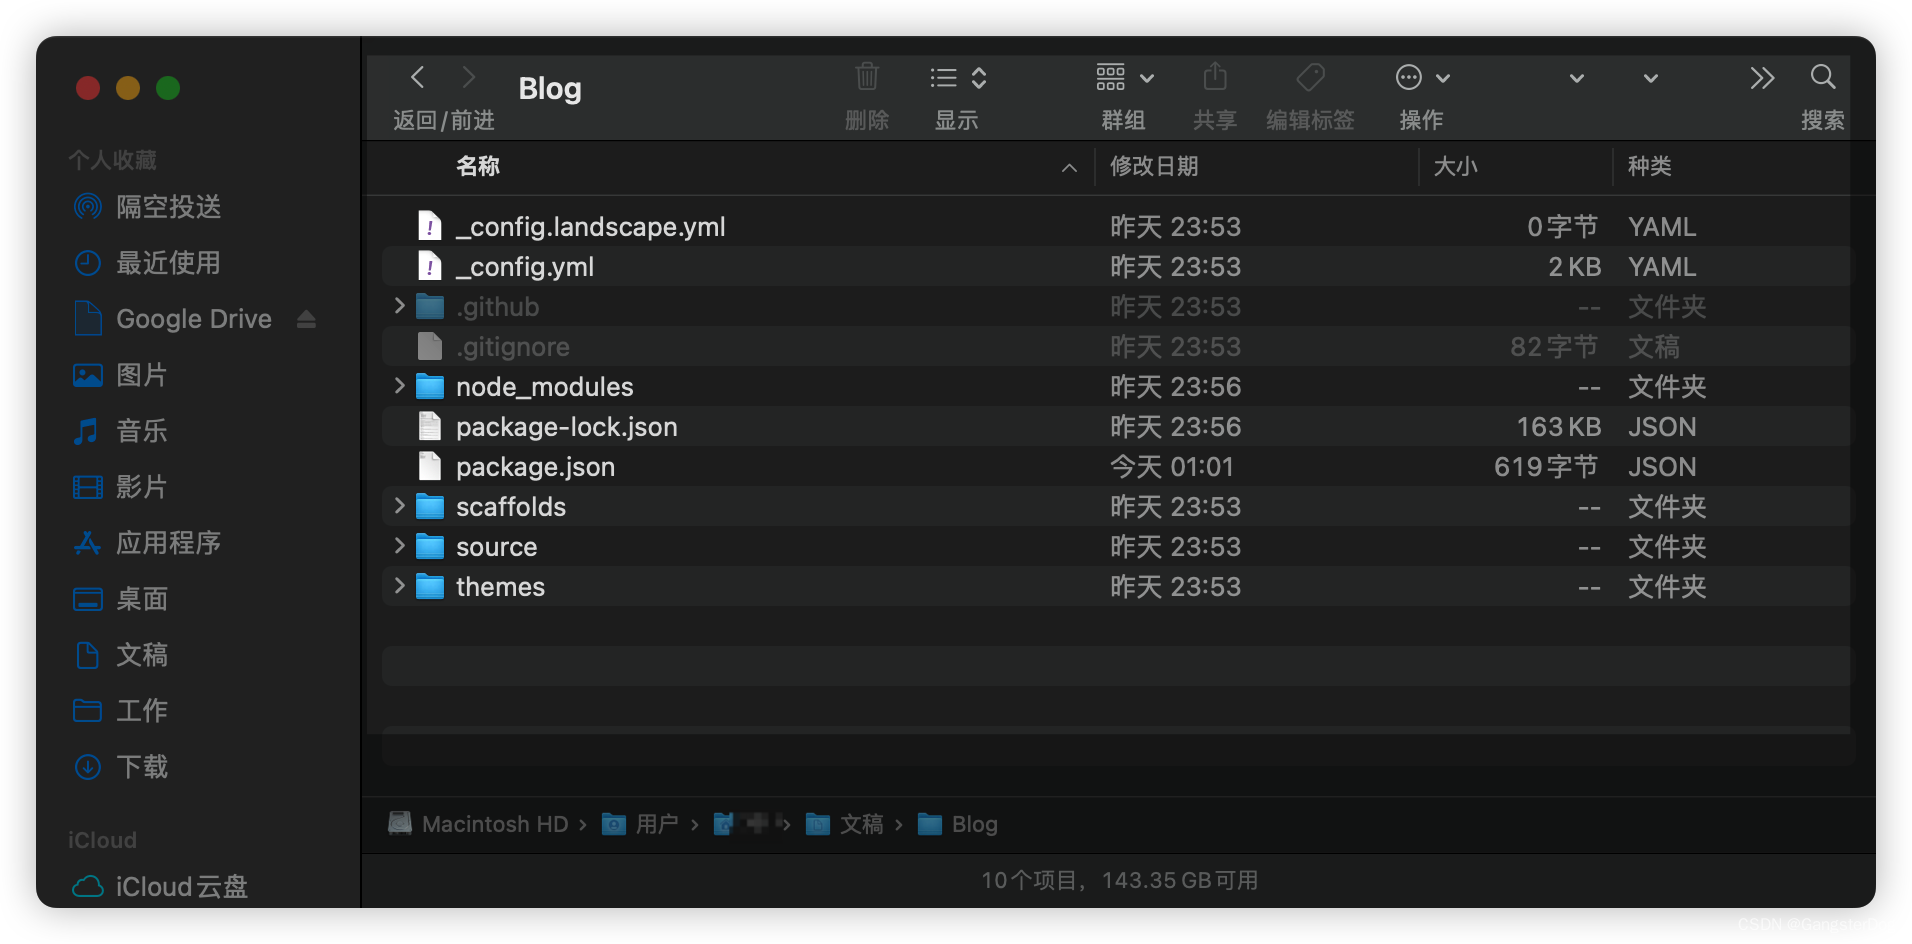Show more toolbar items via double chevron

point(1762,78)
